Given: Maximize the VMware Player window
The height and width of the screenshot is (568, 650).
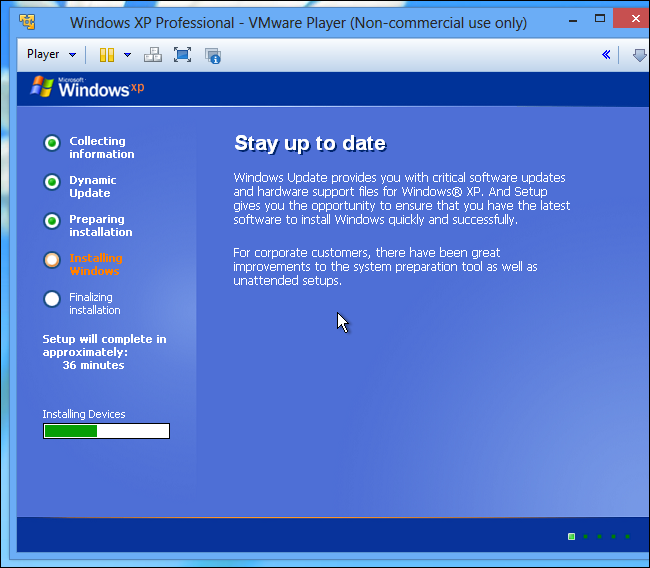Looking at the screenshot, I should tap(600, 19).
